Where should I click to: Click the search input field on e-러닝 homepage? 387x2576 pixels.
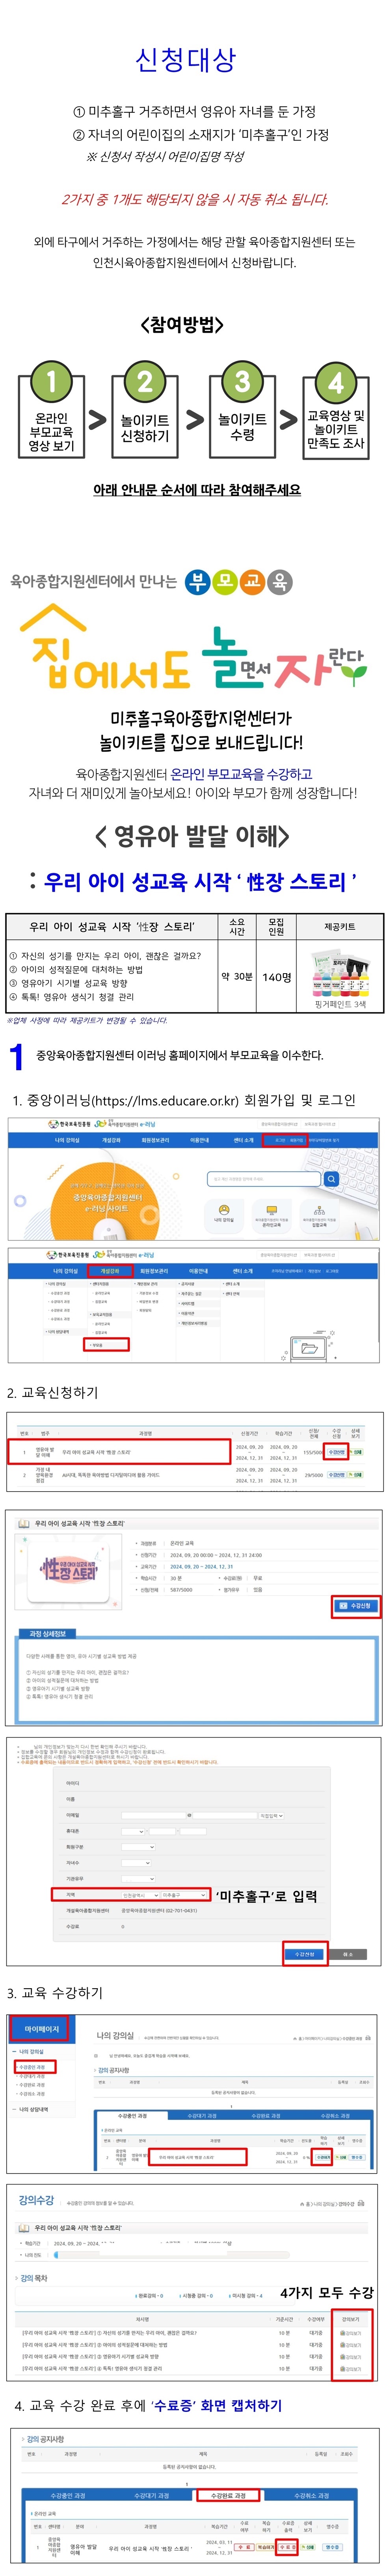click(265, 1179)
